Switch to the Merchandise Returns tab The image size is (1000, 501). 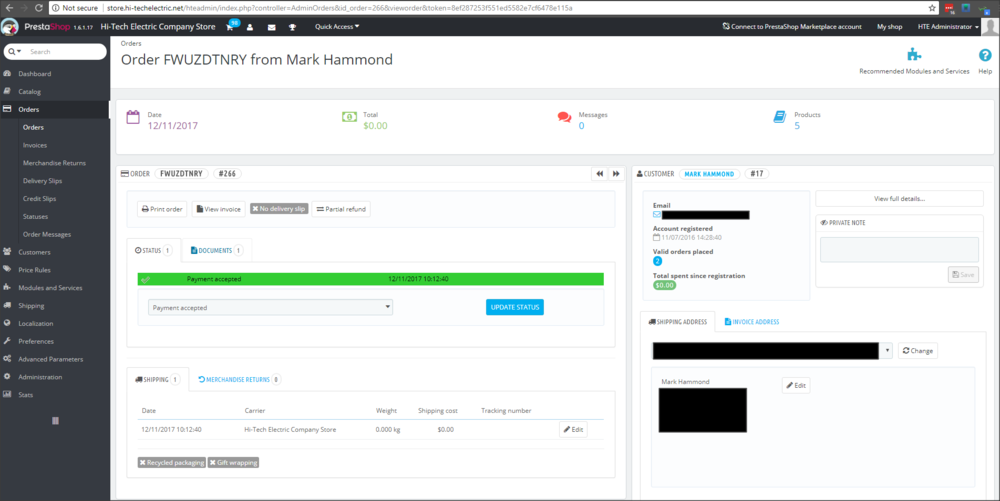pyautogui.click(x=239, y=379)
